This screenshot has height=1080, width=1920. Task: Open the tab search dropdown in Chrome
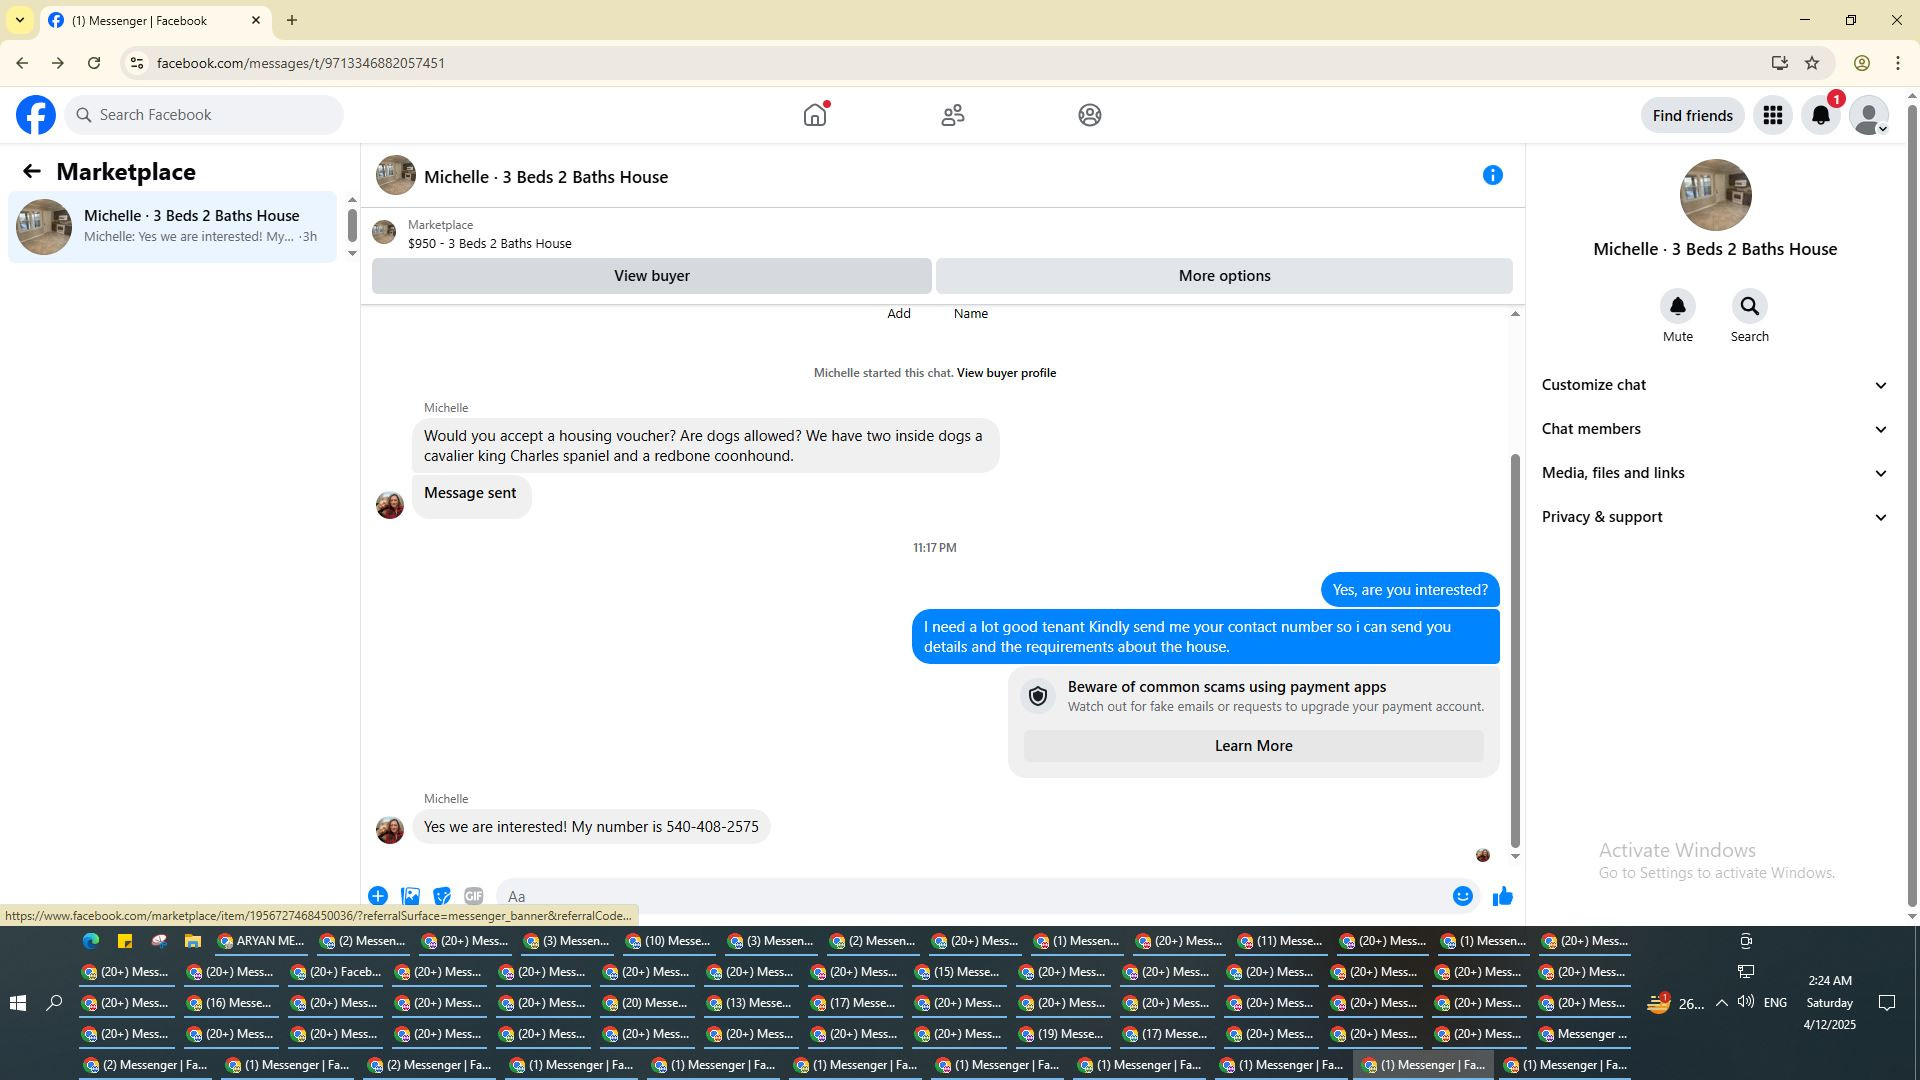[x=20, y=20]
